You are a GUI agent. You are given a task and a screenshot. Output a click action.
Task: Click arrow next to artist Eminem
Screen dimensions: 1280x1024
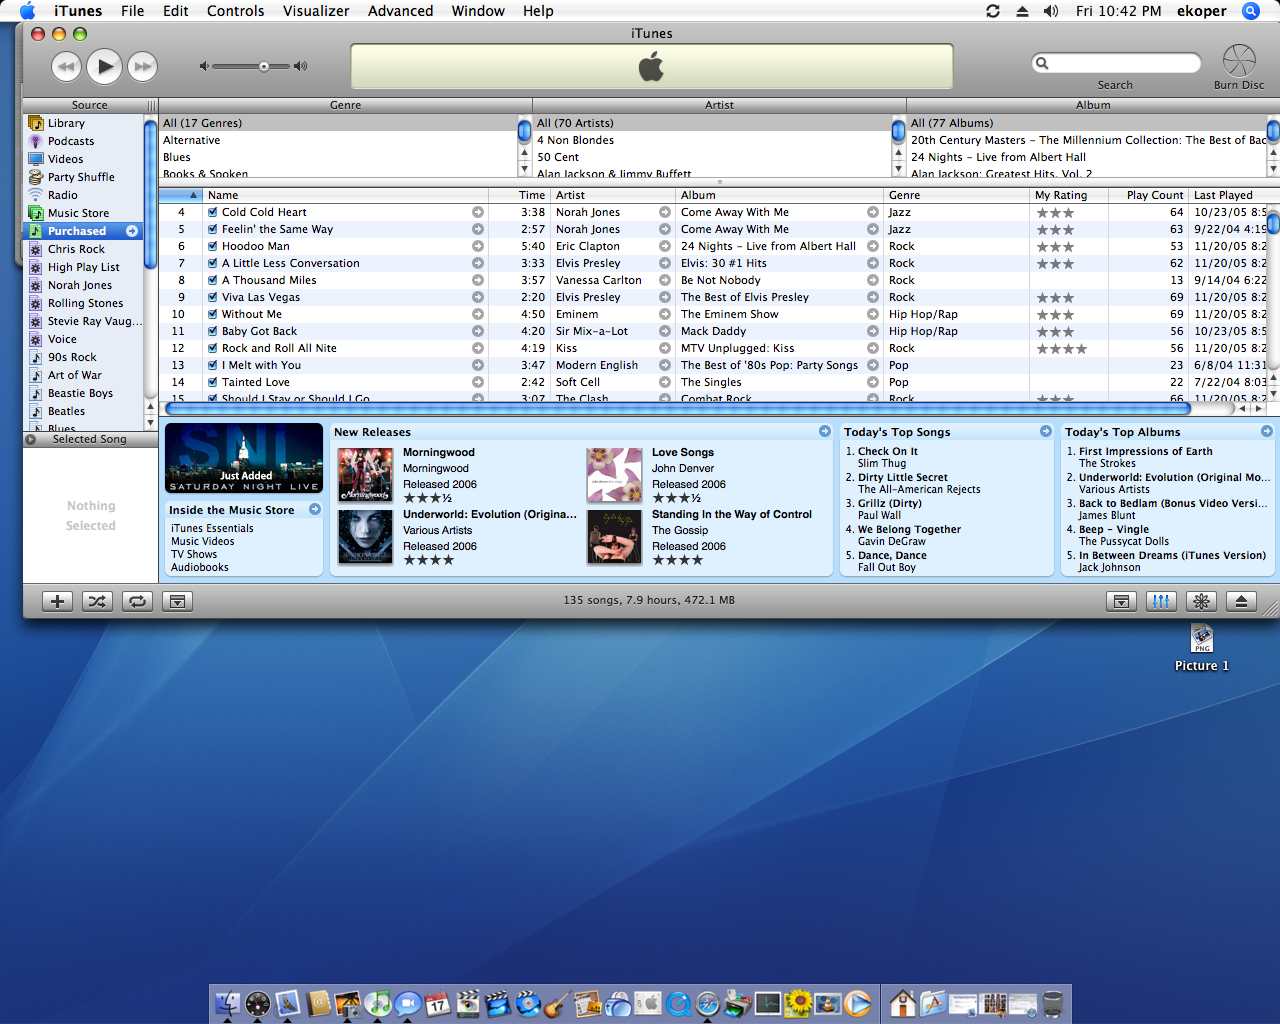(x=665, y=314)
